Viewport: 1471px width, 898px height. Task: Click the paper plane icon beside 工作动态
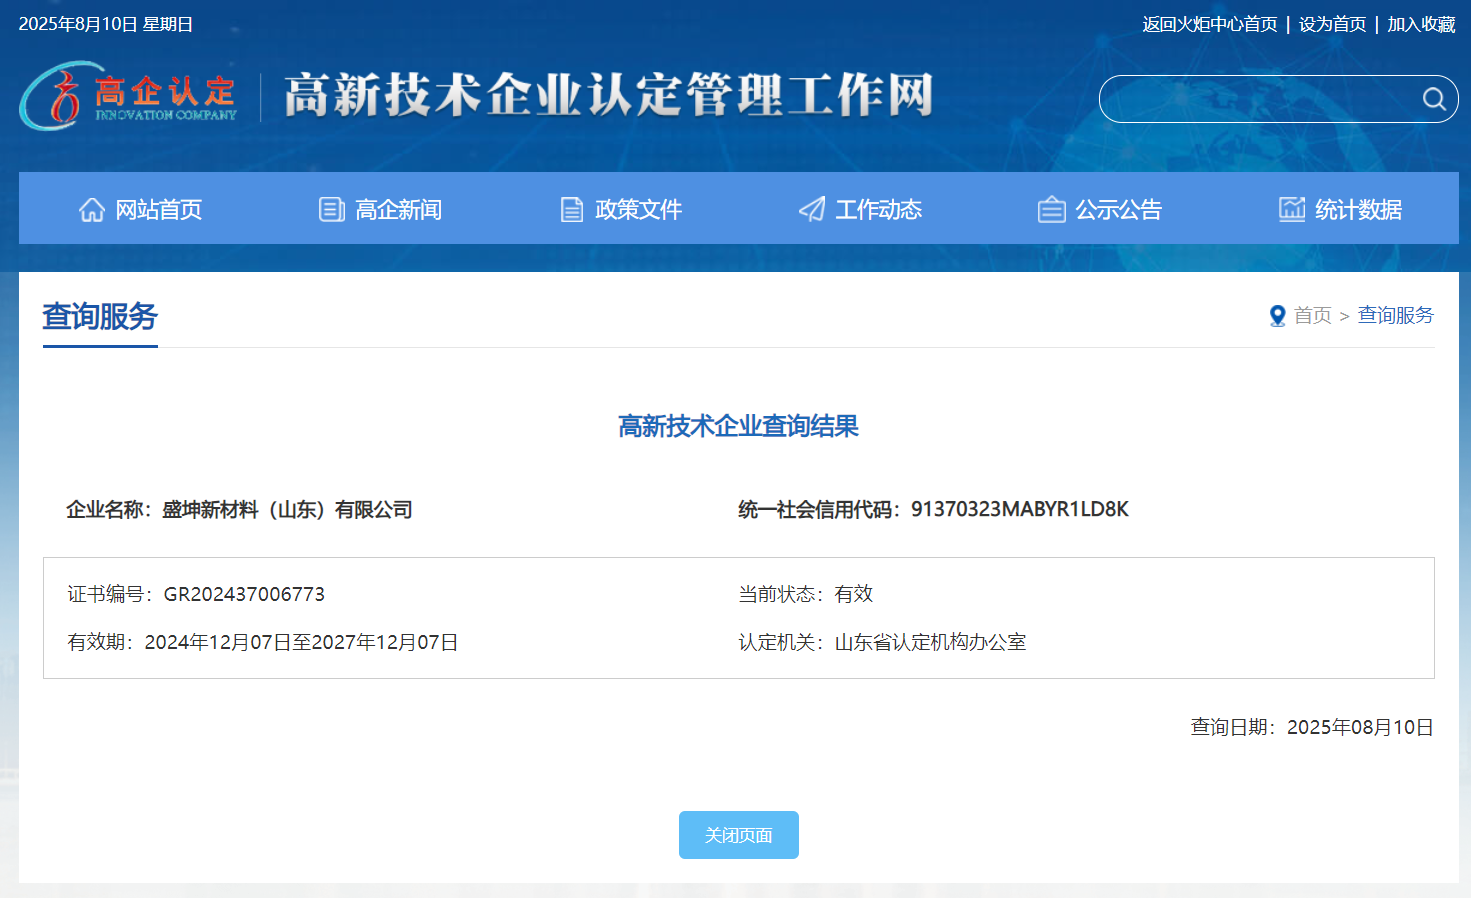click(x=812, y=209)
